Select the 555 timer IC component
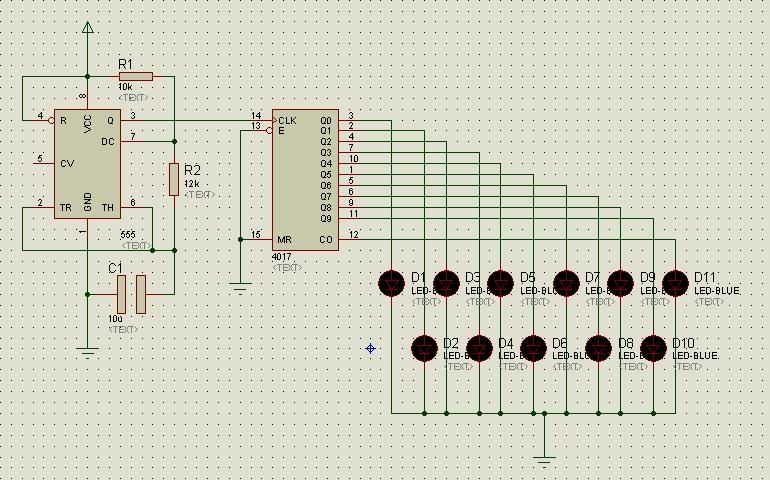The image size is (770, 480). (87, 164)
